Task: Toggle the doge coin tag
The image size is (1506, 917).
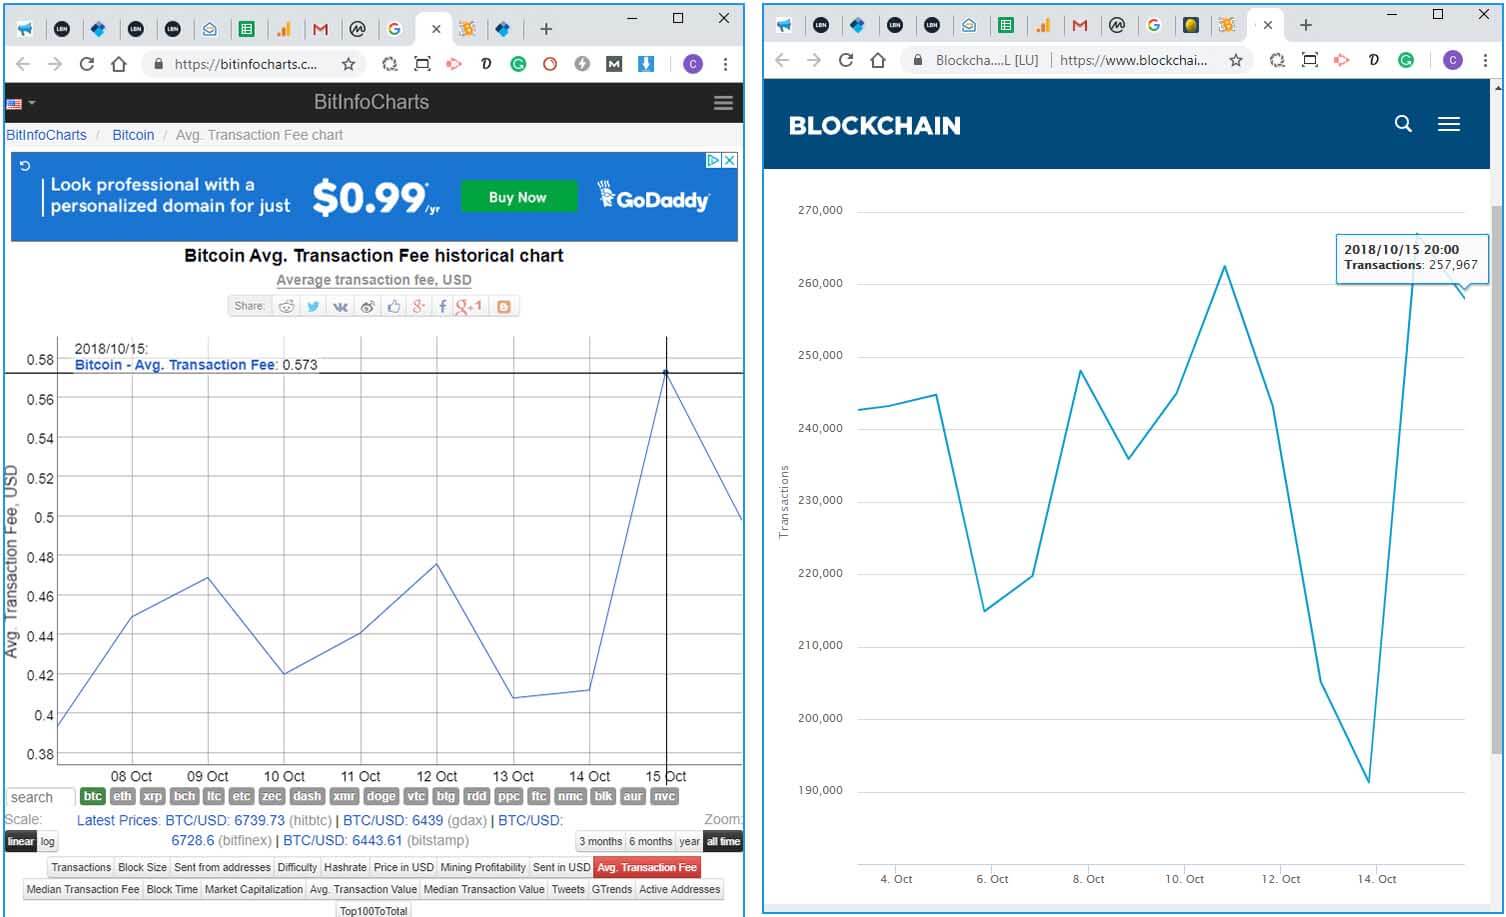Action: (x=381, y=797)
